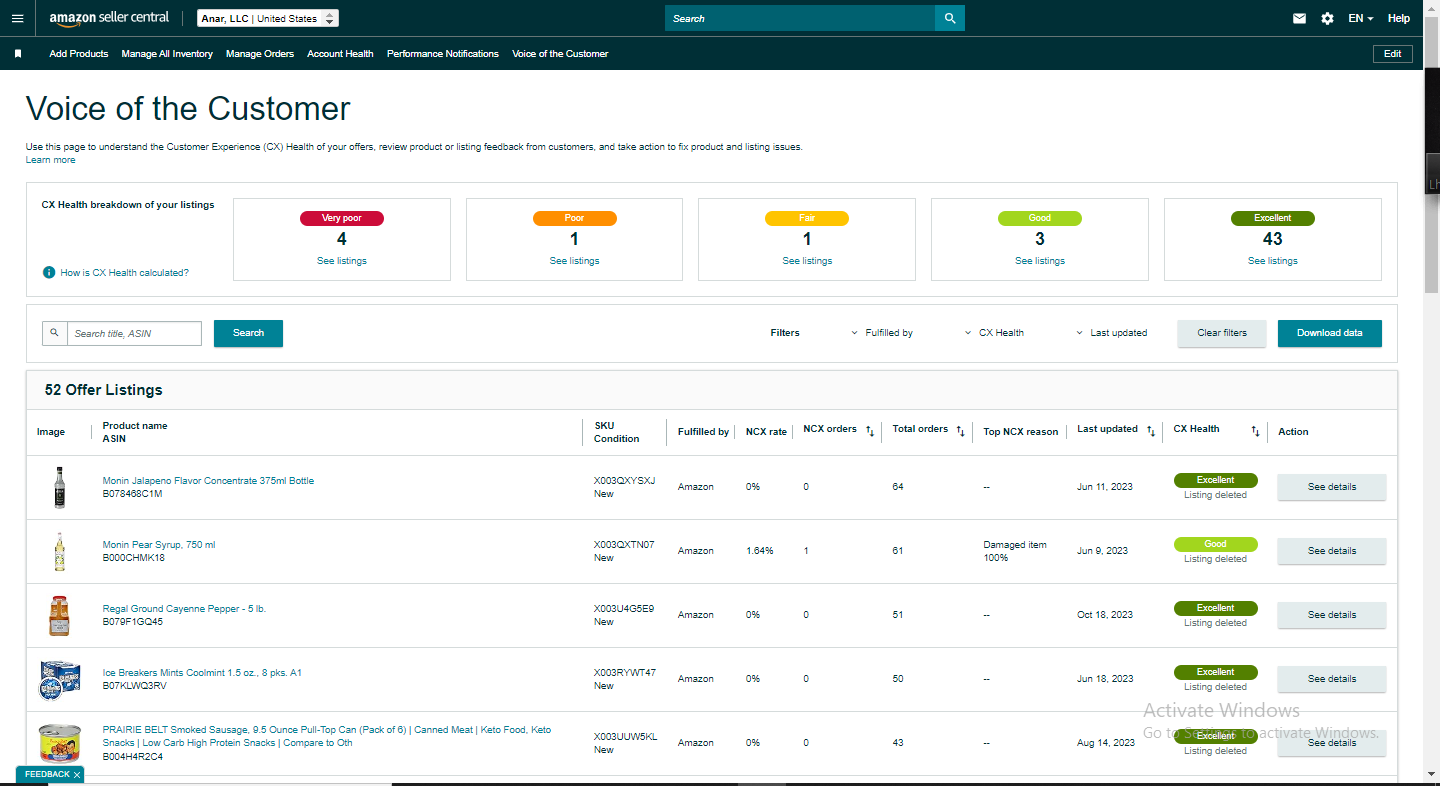Open Performance Notifications
The height and width of the screenshot is (786, 1440).
point(443,54)
